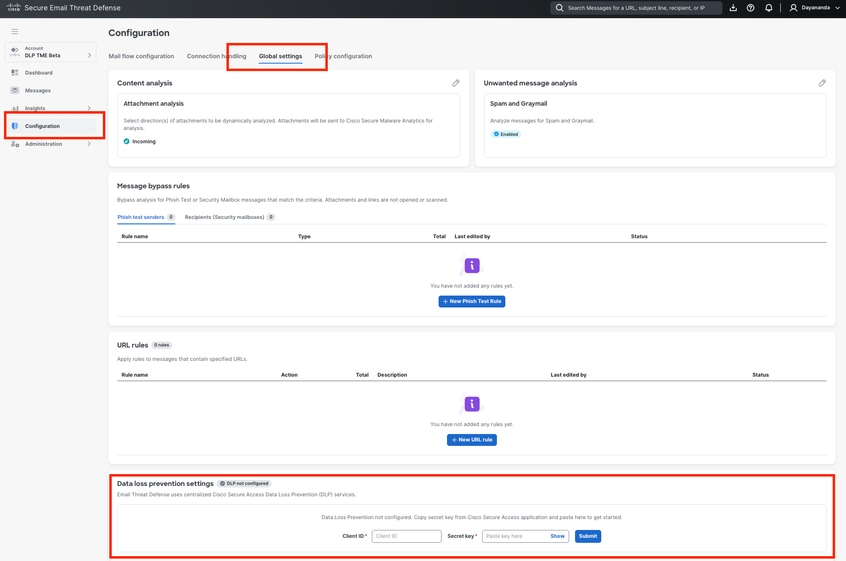Click New Phish Test Rule button
This screenshot has width=846, height=561.
coord(472,302)
